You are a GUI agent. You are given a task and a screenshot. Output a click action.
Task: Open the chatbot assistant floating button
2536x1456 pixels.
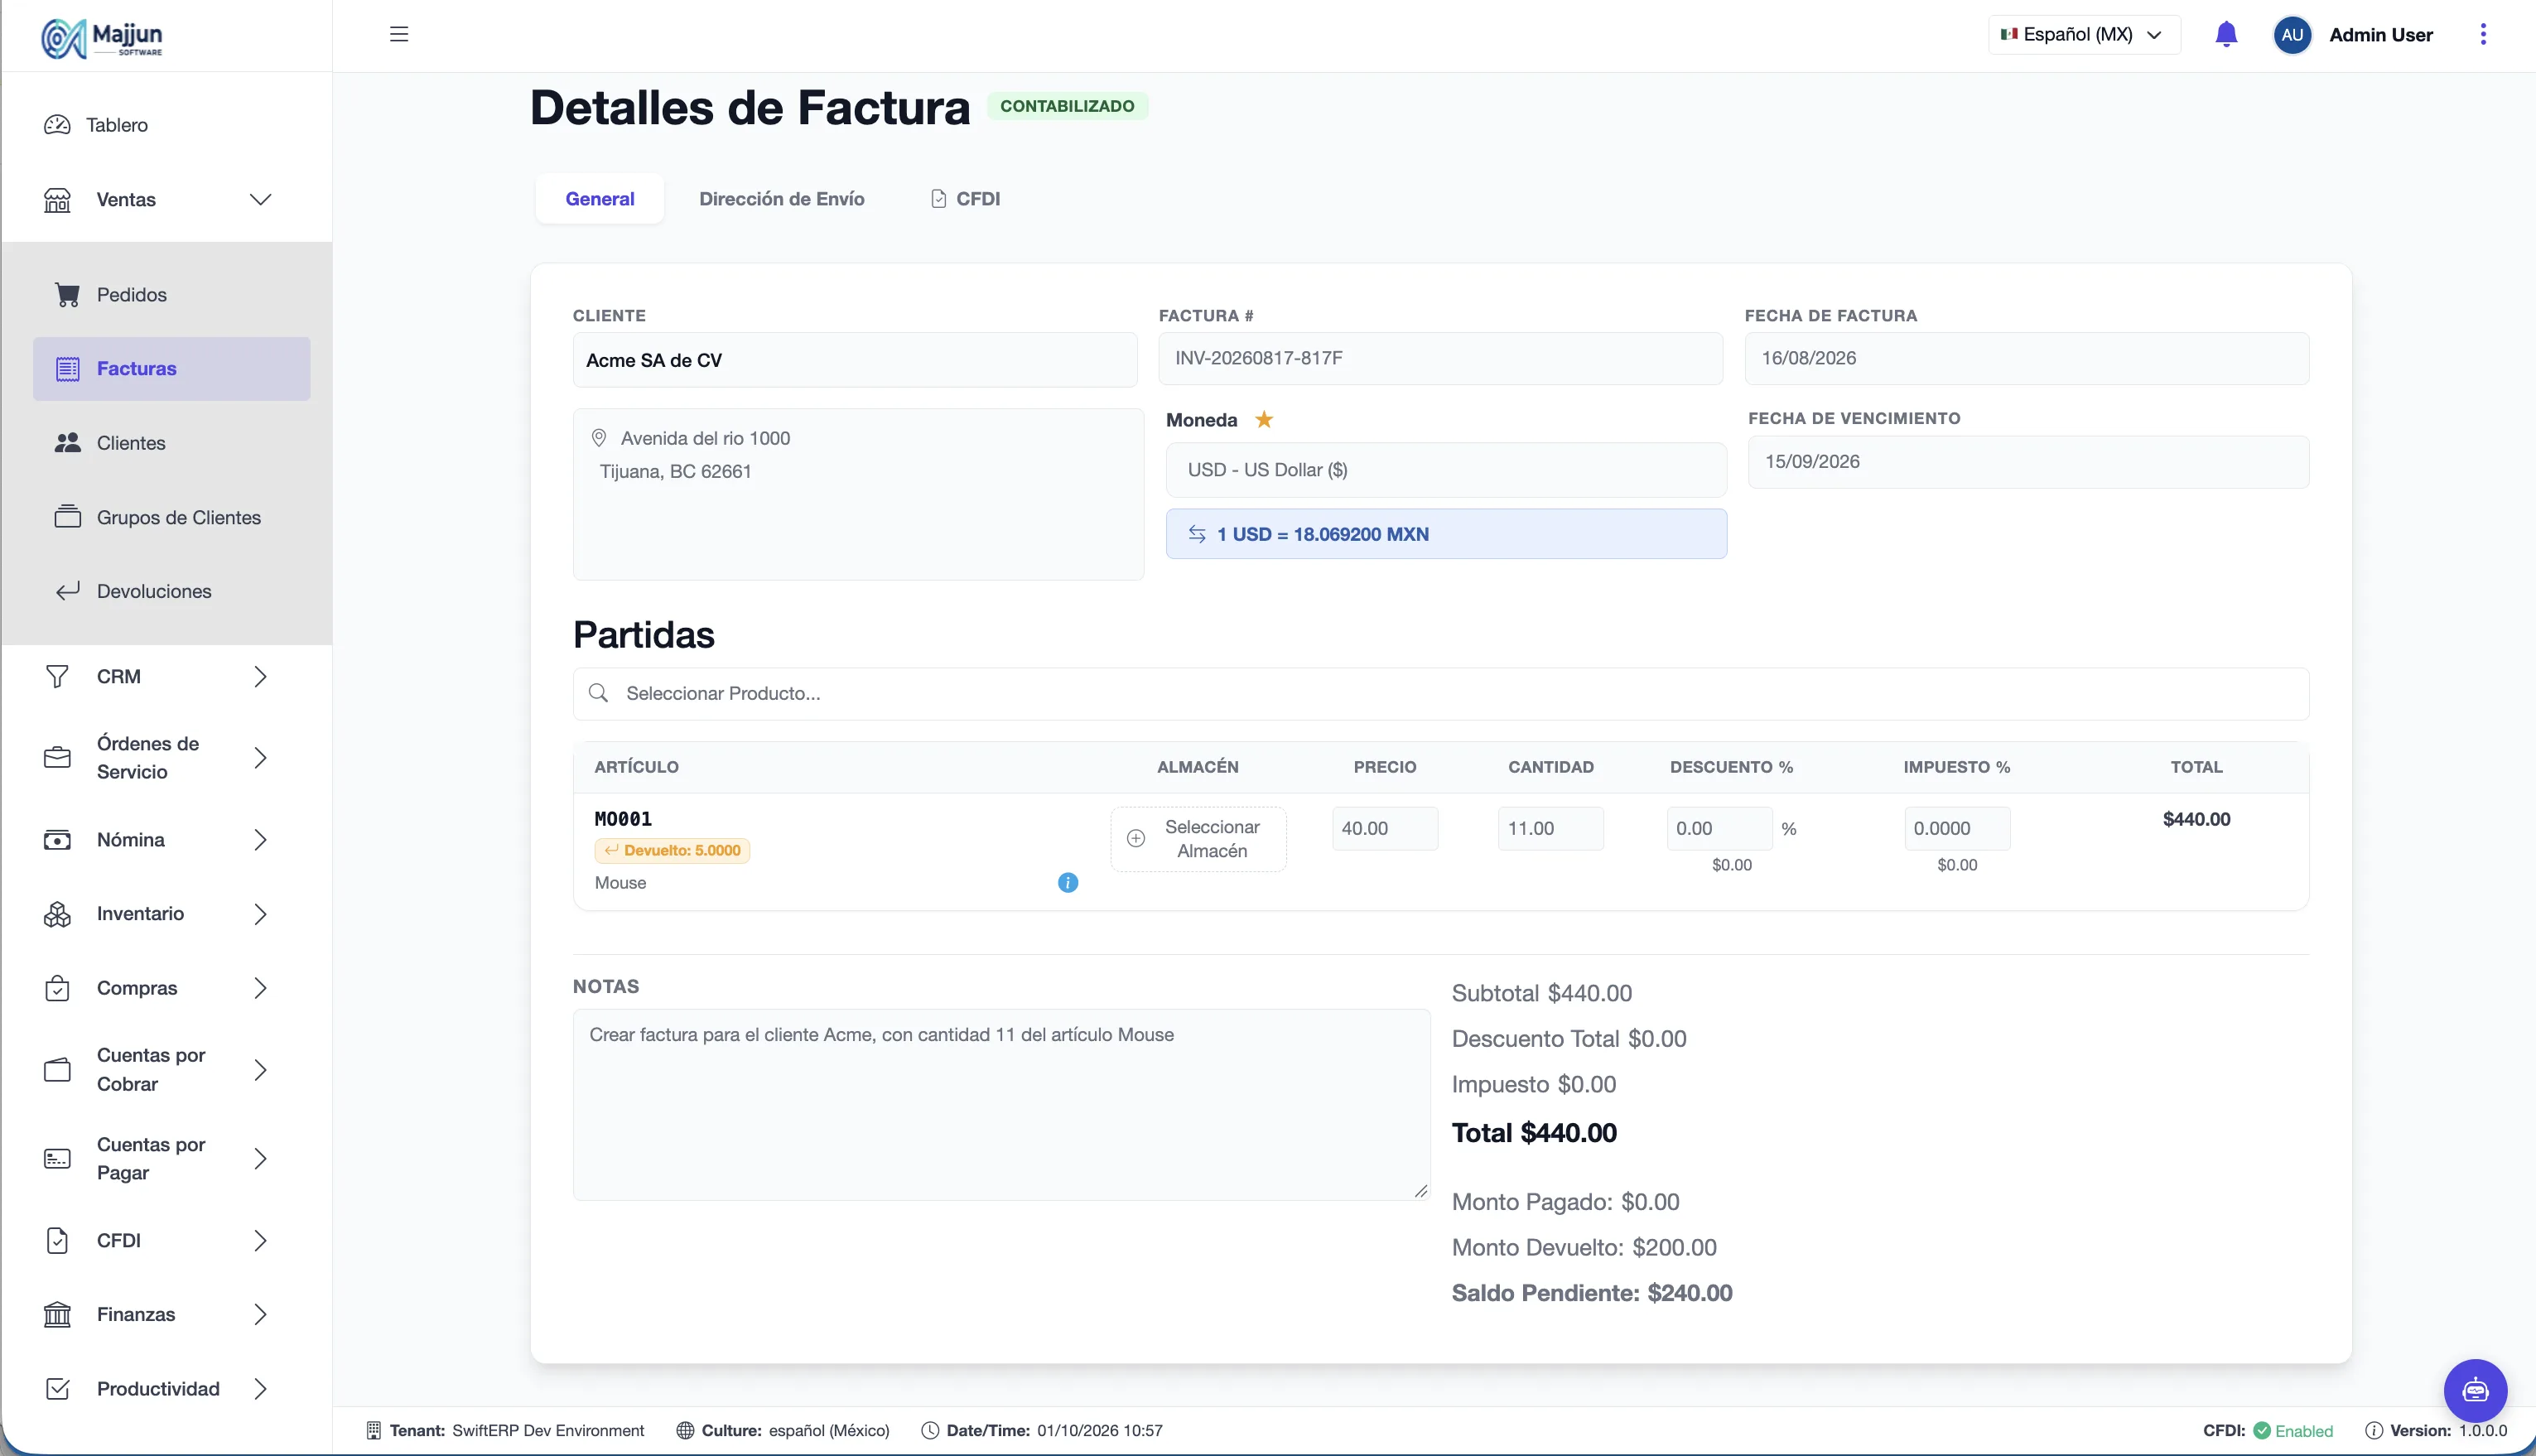[x=2475, y=1390]
